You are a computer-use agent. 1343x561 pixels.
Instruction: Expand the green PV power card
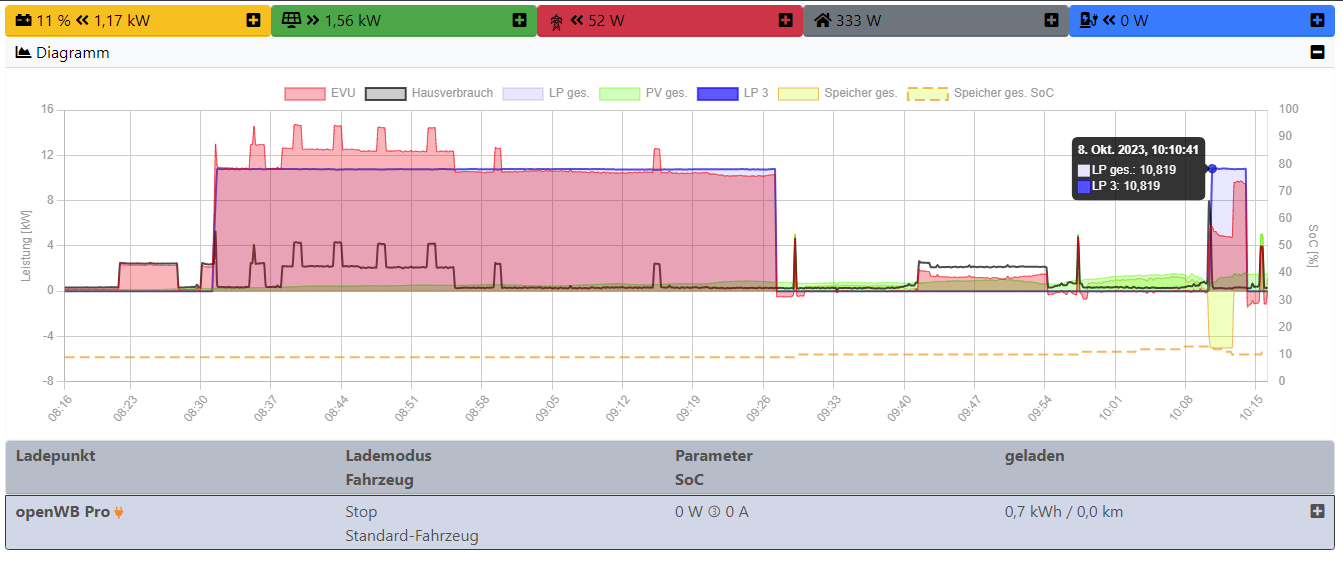(519, 20)
